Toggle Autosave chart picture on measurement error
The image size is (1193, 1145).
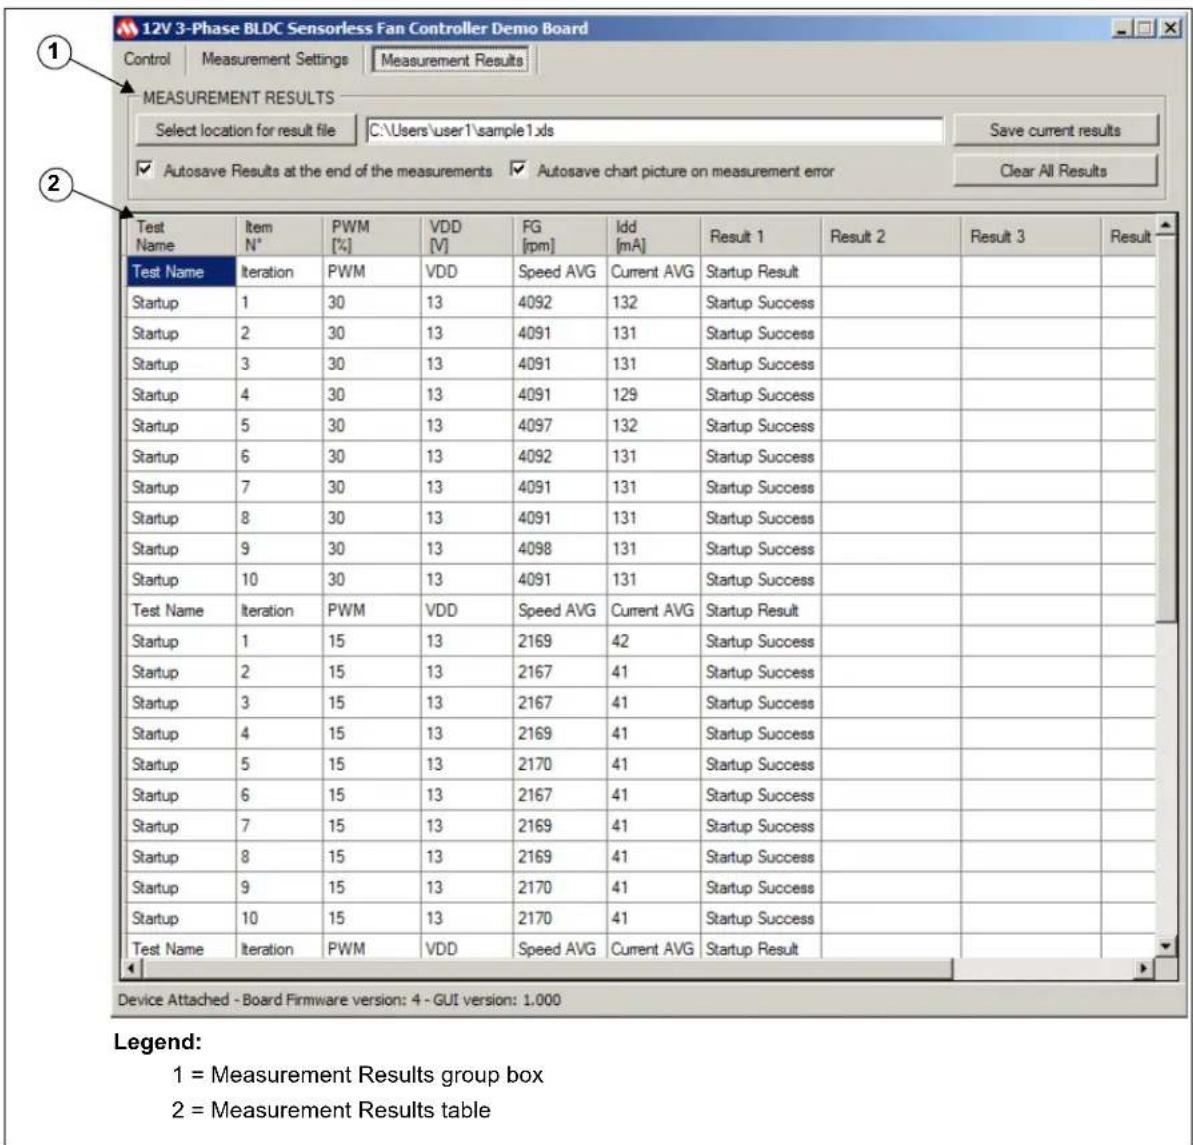[518, 168]
